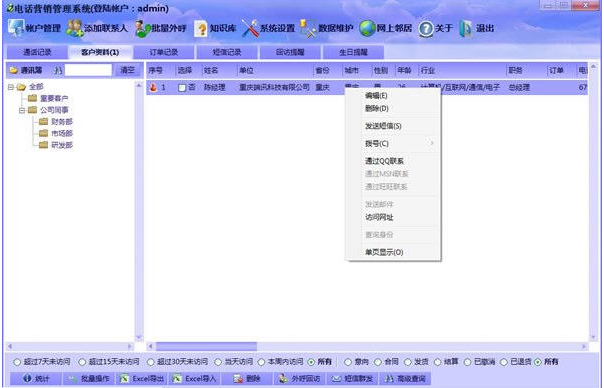Switch to the 短信记录 tab
Viewport: 604px width, 388px height.
point(227,52)
